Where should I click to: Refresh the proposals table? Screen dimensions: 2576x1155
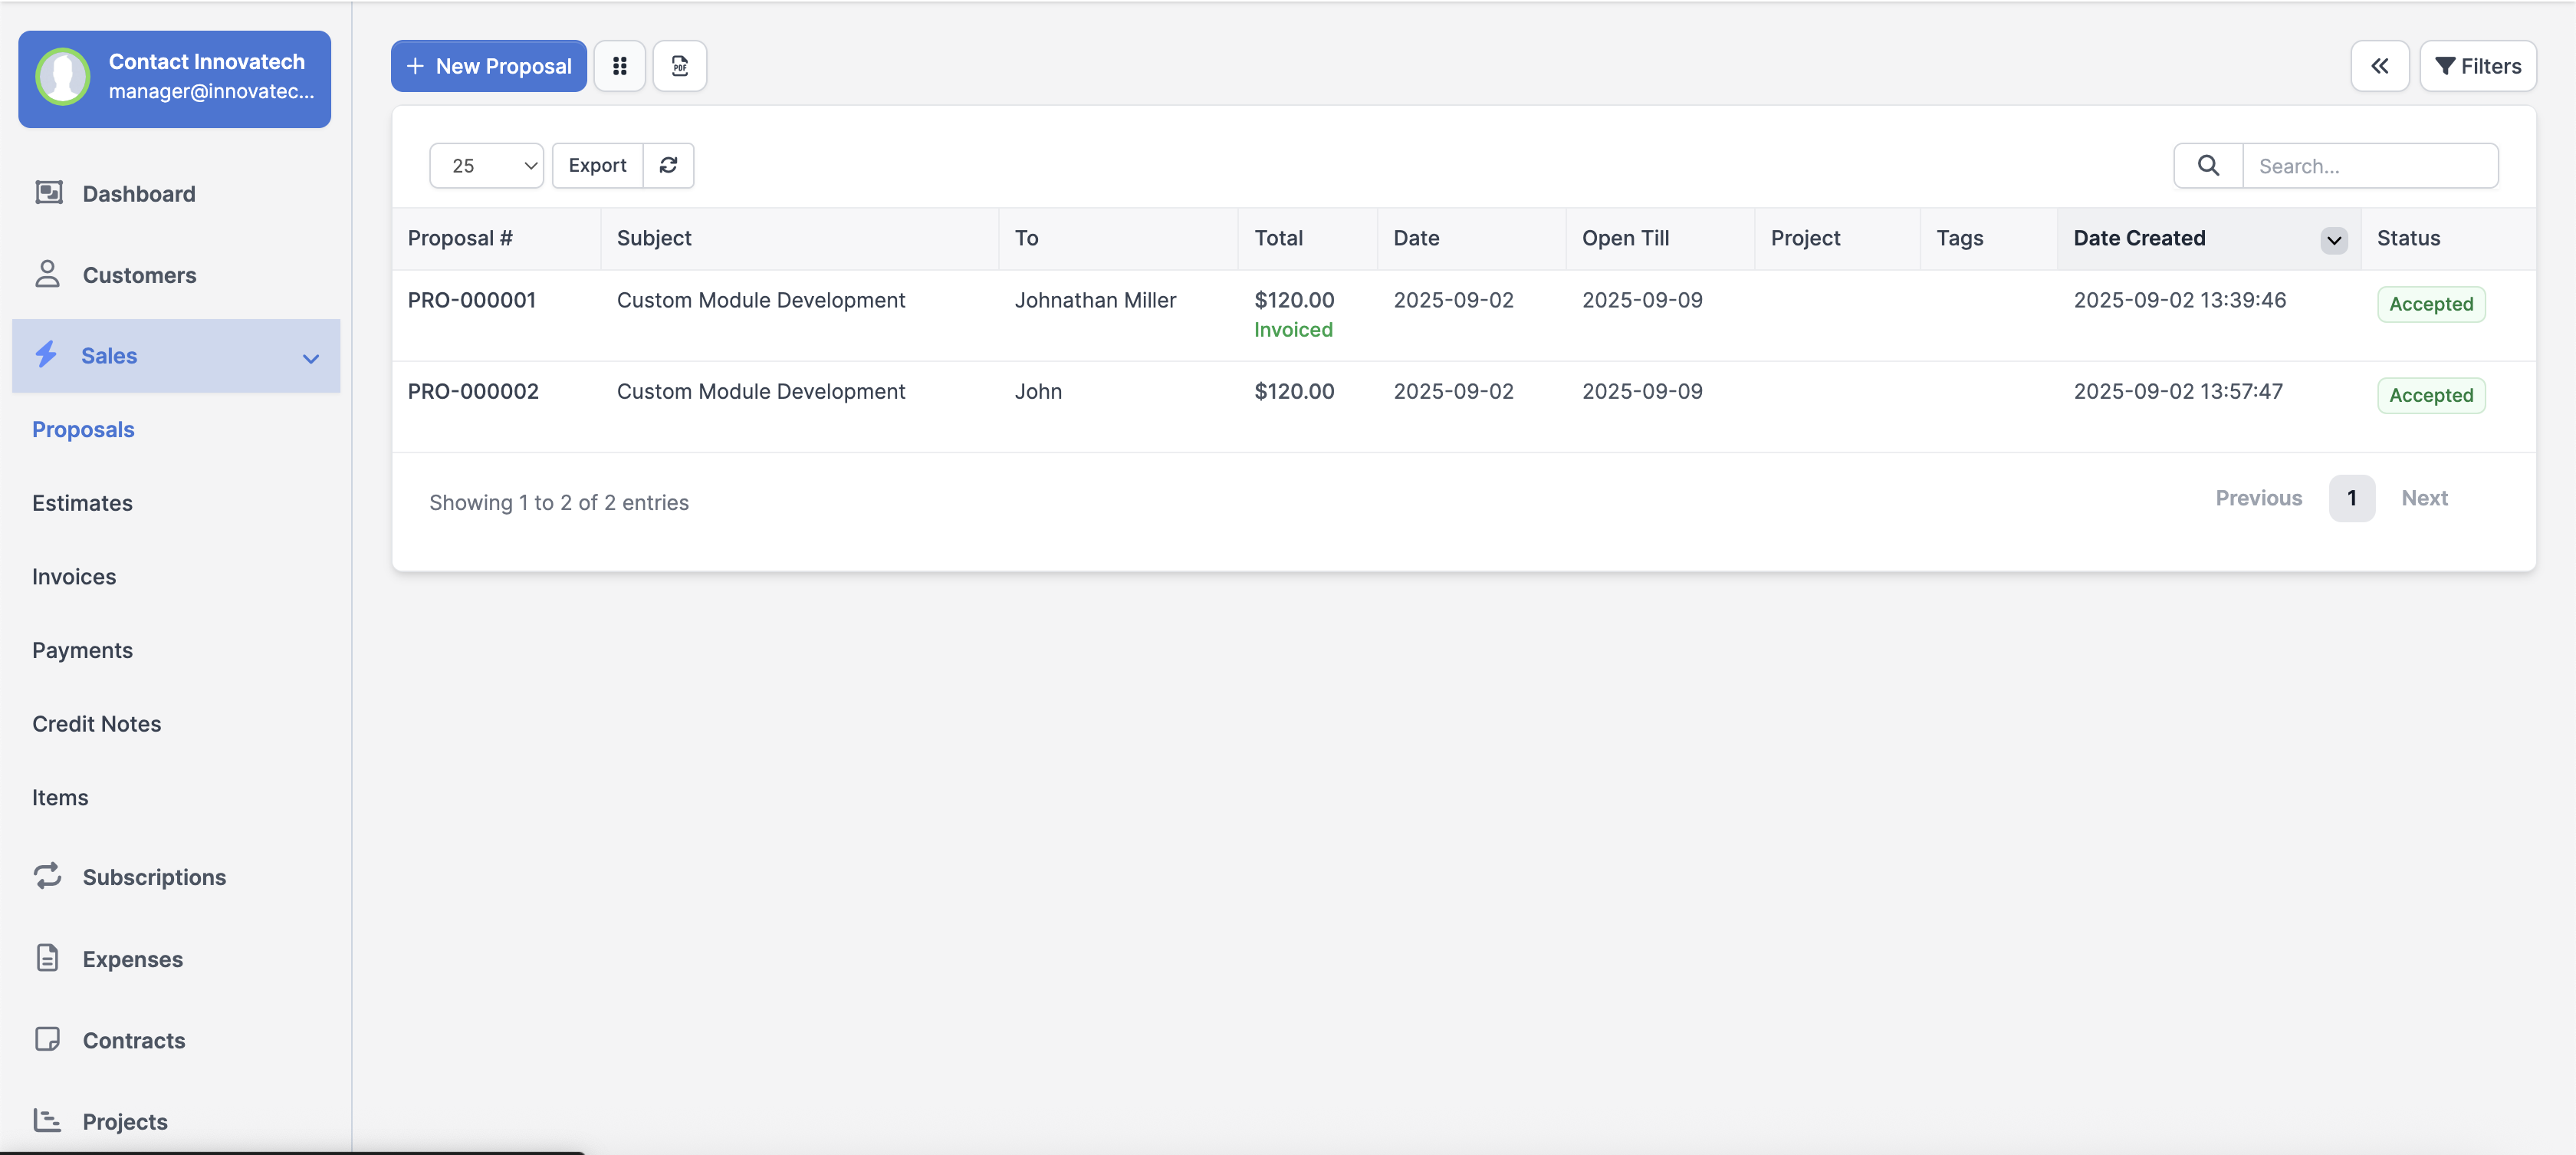coord(668,165)
